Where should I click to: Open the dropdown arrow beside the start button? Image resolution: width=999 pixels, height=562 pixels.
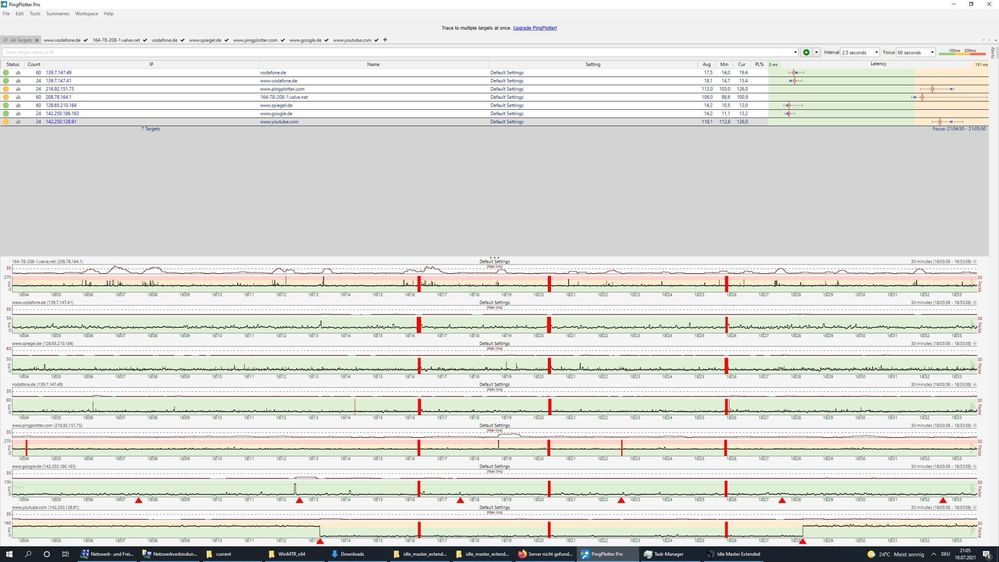click(x=816, y=52)
